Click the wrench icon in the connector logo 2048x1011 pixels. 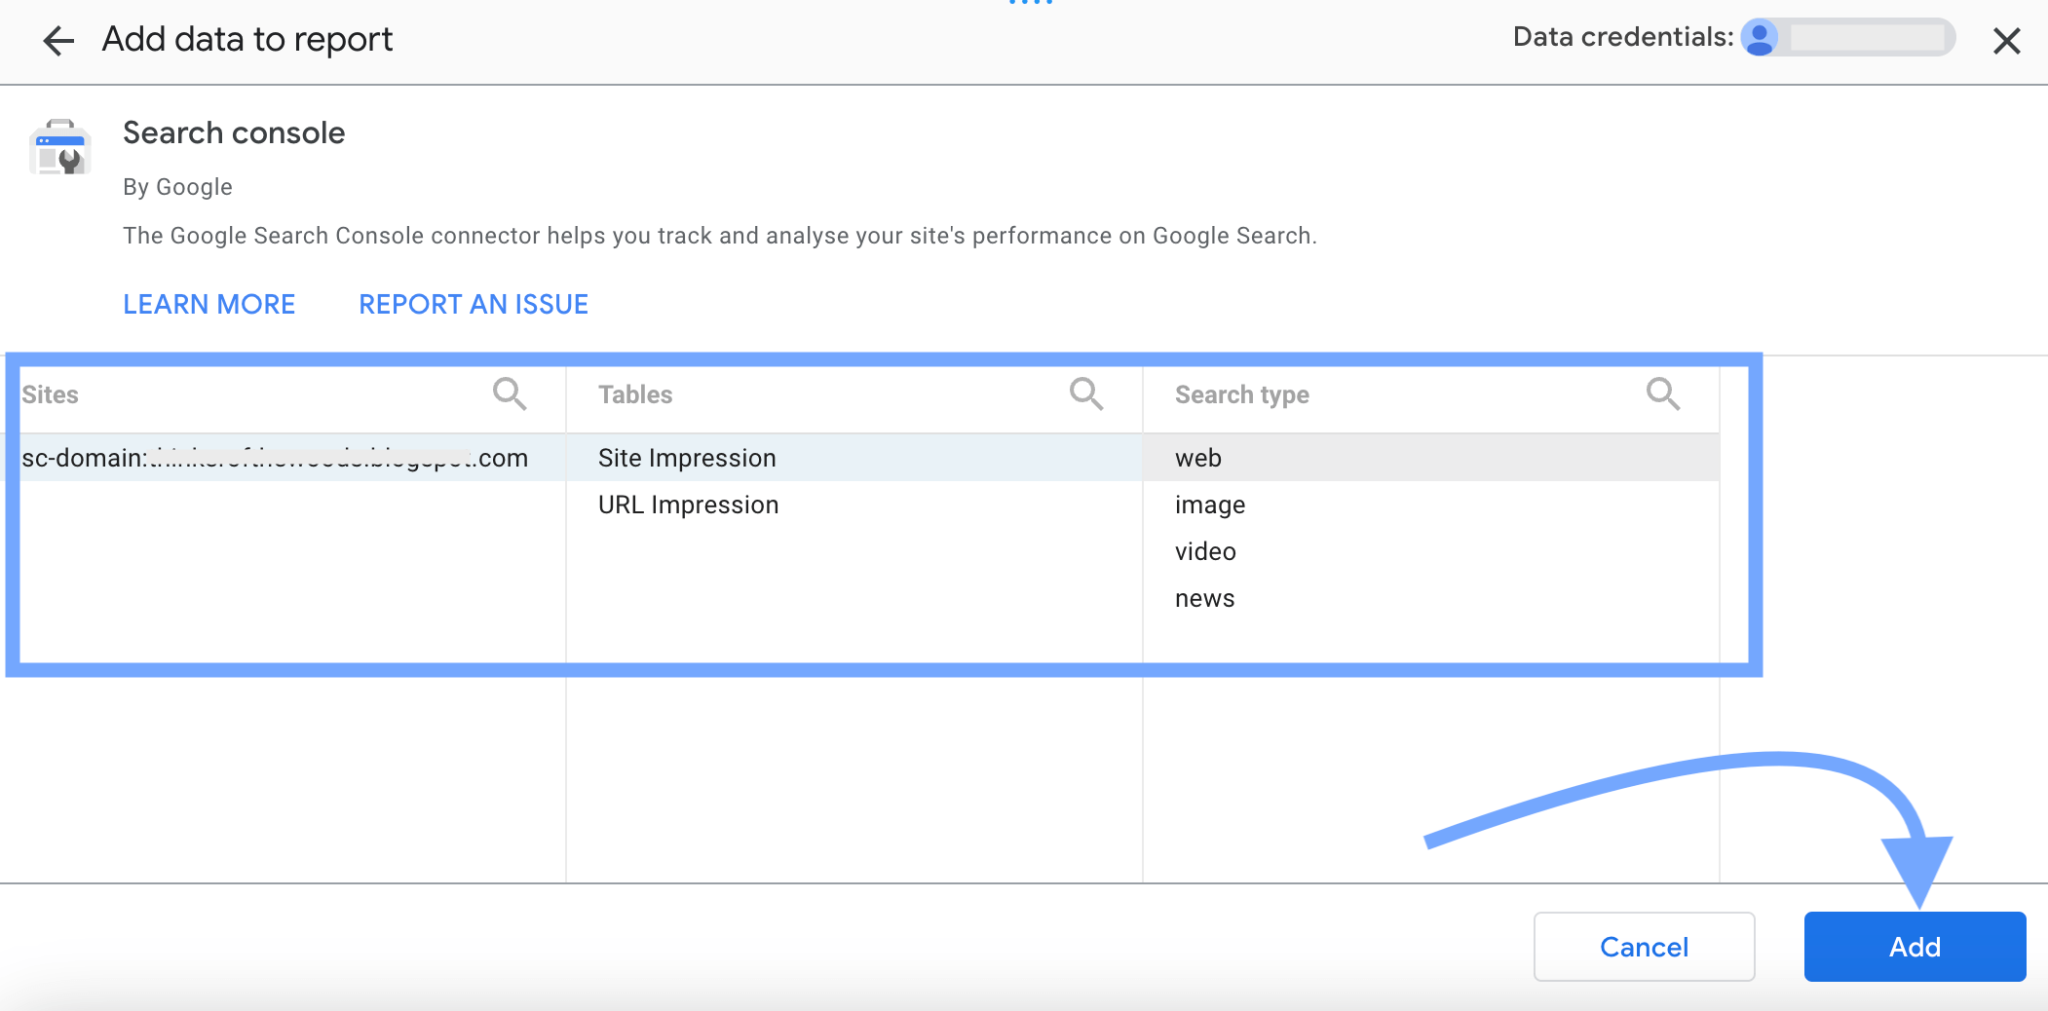point(70,160)
